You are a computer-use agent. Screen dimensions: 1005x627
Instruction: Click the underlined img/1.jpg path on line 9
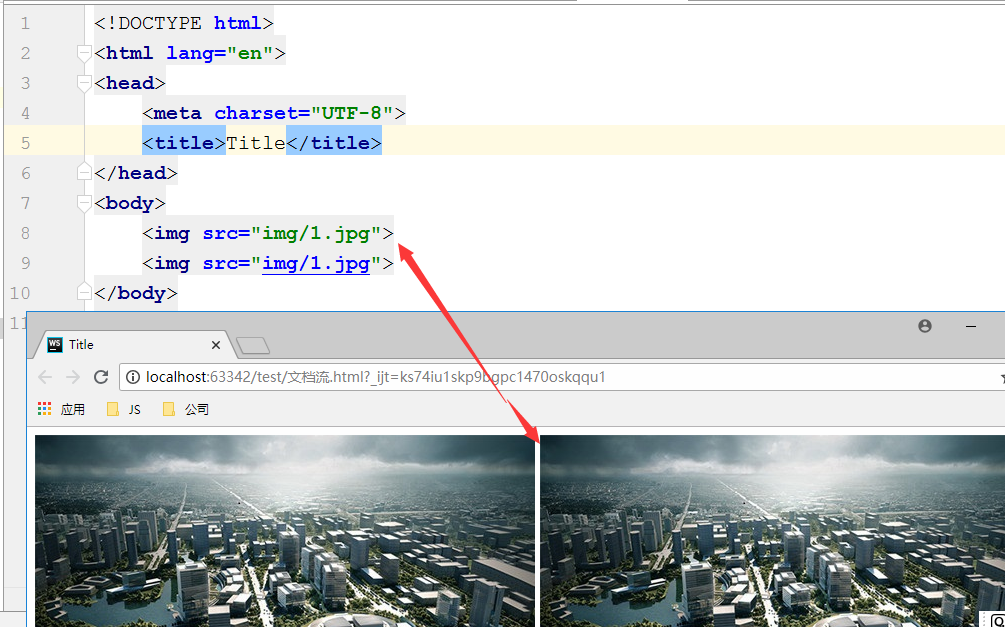pyautogui.click(x=316, y=263)
